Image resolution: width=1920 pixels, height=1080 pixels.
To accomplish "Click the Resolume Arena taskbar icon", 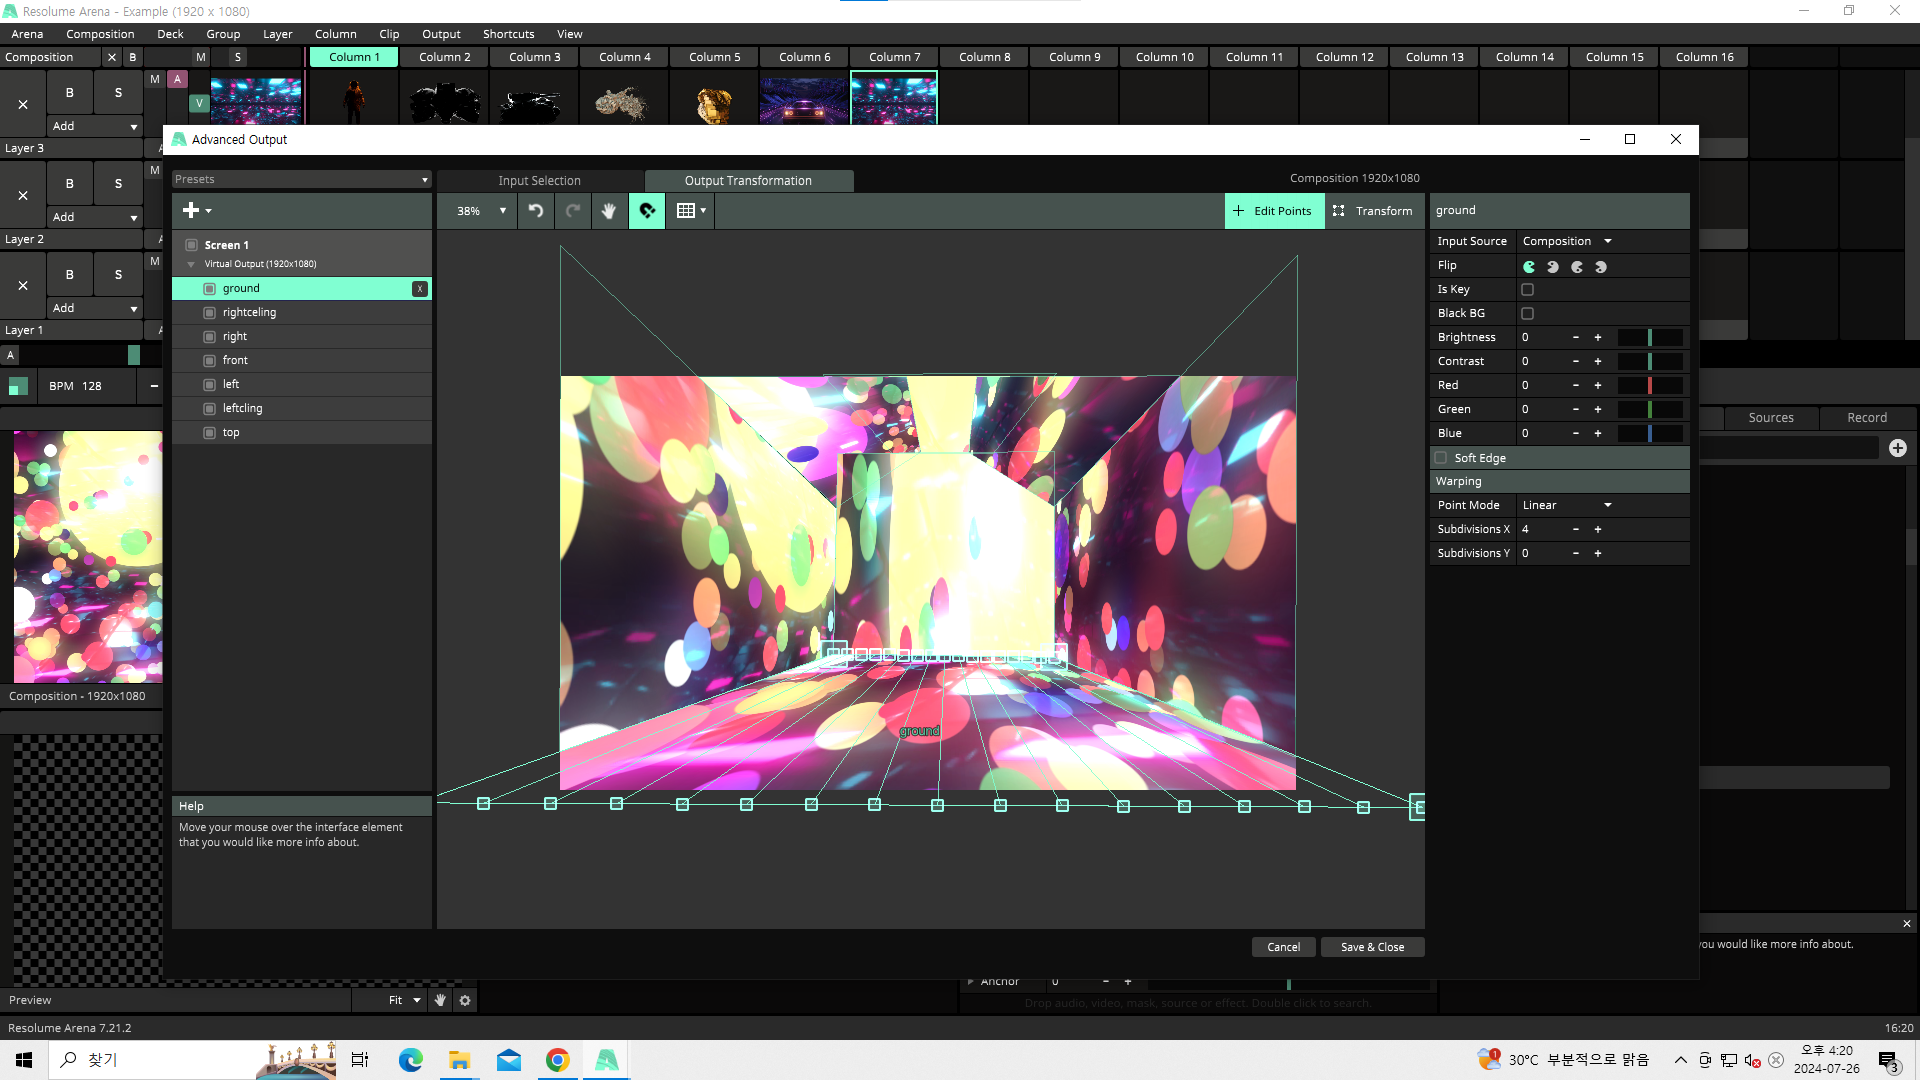I will 607,1060.
